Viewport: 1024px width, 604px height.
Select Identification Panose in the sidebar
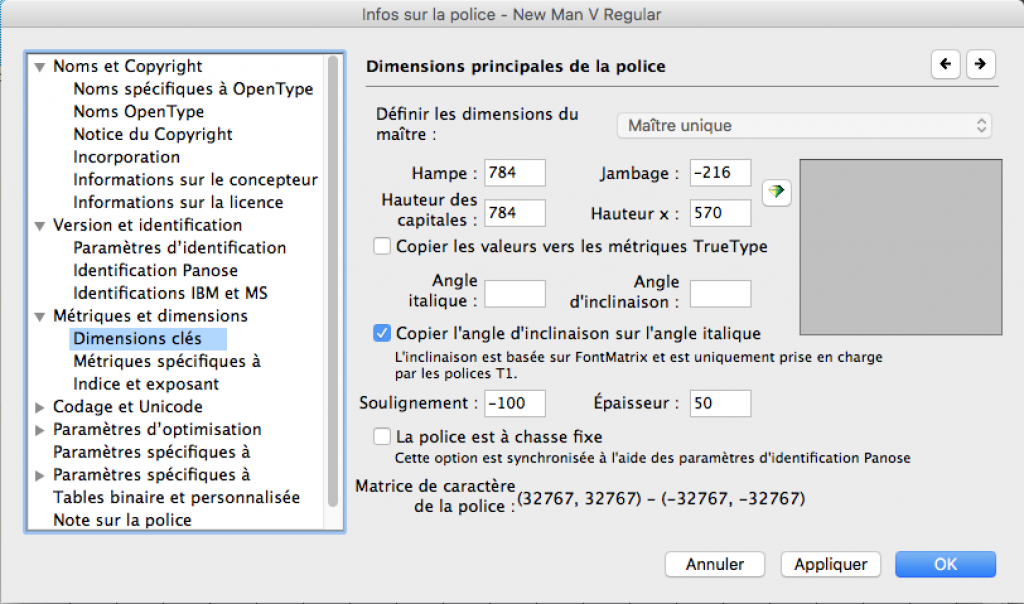155,270
